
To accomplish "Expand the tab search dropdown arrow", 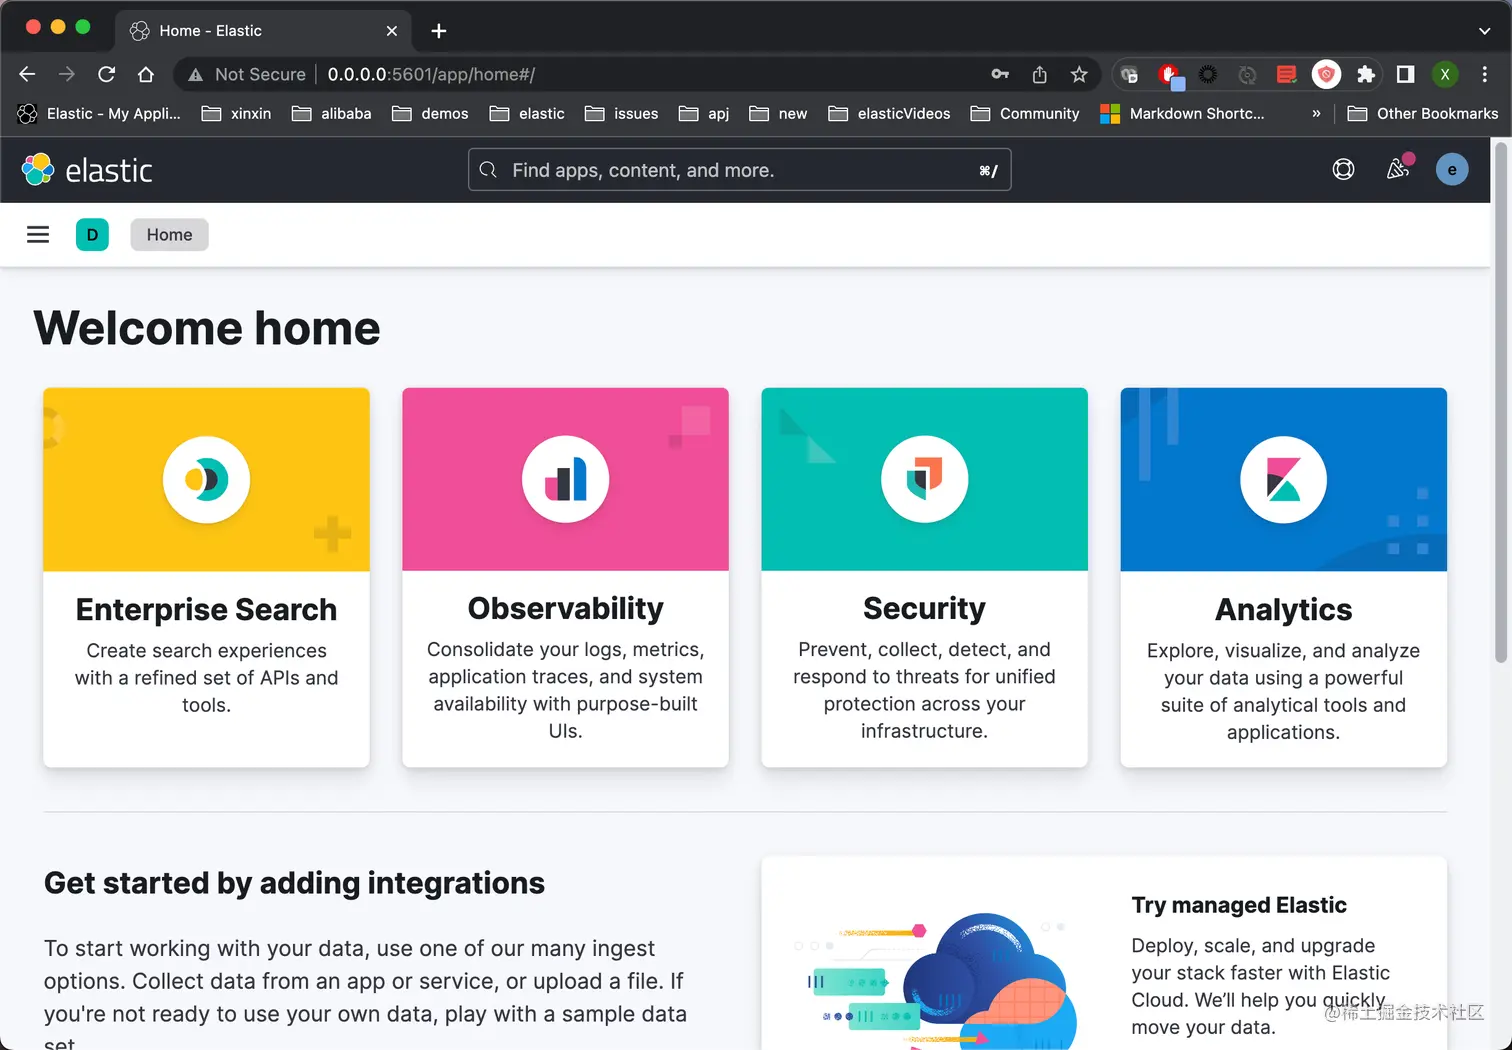I will 1484,31.
